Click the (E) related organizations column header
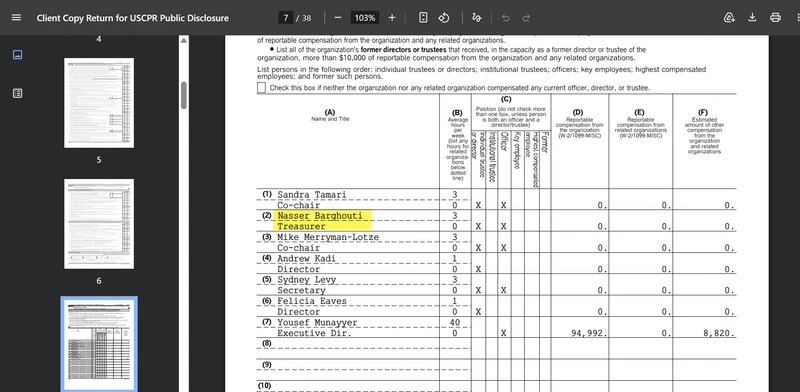The image size is (800, 392). tap(640, 124)
